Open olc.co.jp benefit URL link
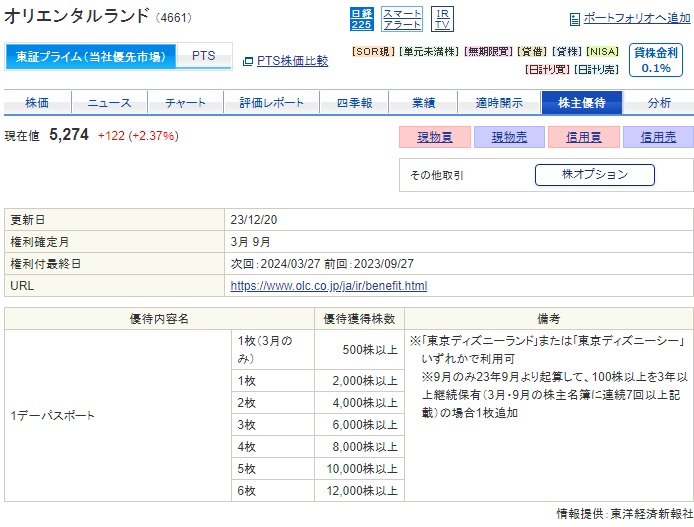Viewport: 694px width, 527px height. 329,286
